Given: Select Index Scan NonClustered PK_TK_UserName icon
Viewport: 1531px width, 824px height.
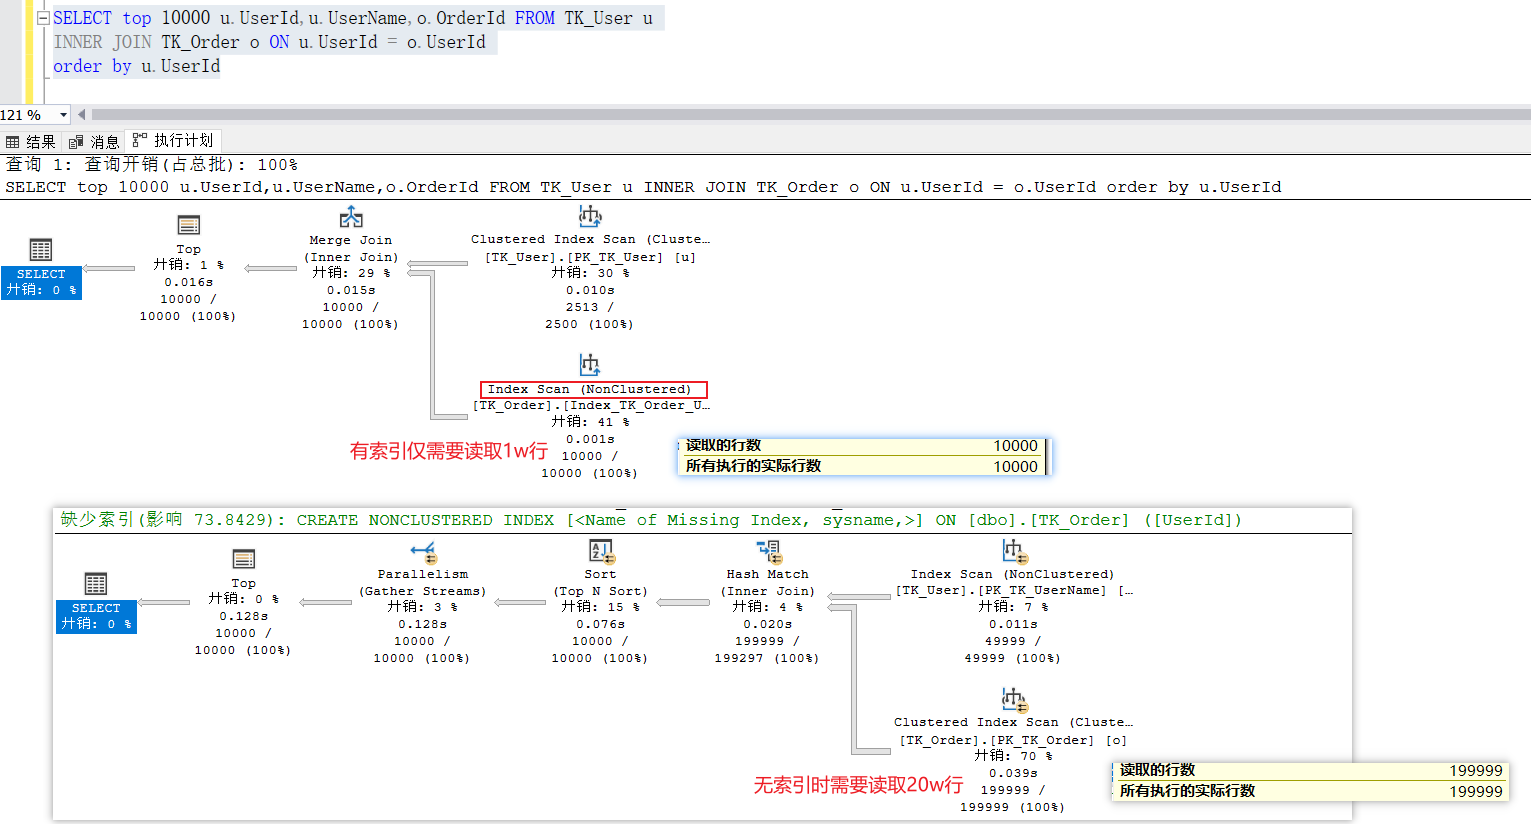Looking at the screenshot, I should (1013, 551).
